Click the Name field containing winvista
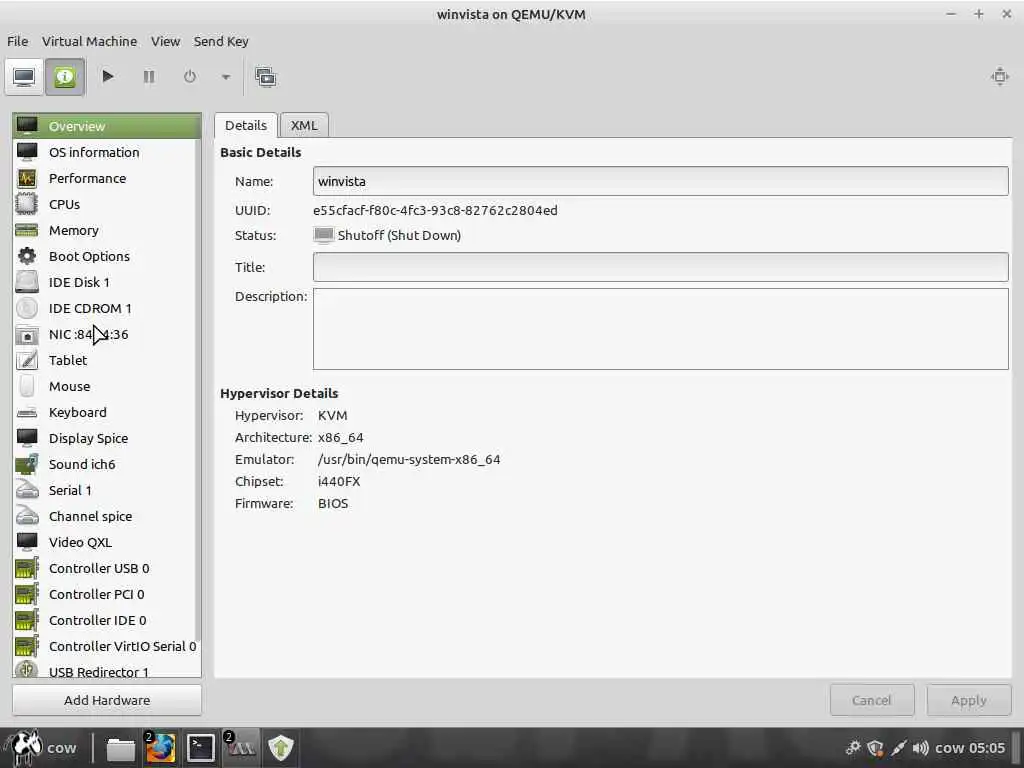 point(660,181)
